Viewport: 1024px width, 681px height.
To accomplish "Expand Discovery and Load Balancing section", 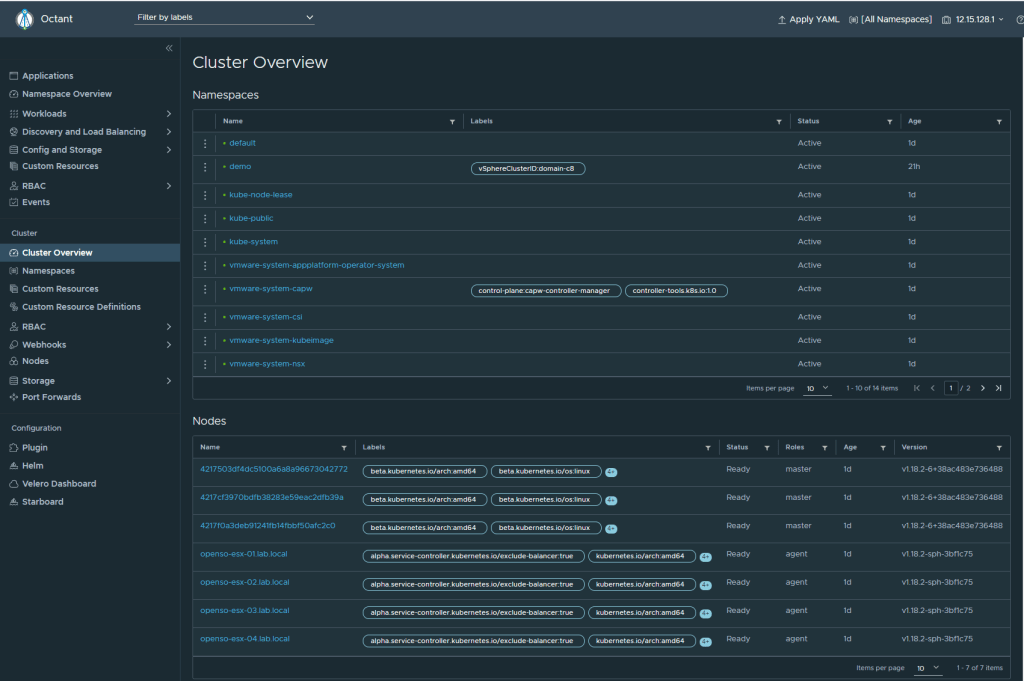I will point(168,132).
